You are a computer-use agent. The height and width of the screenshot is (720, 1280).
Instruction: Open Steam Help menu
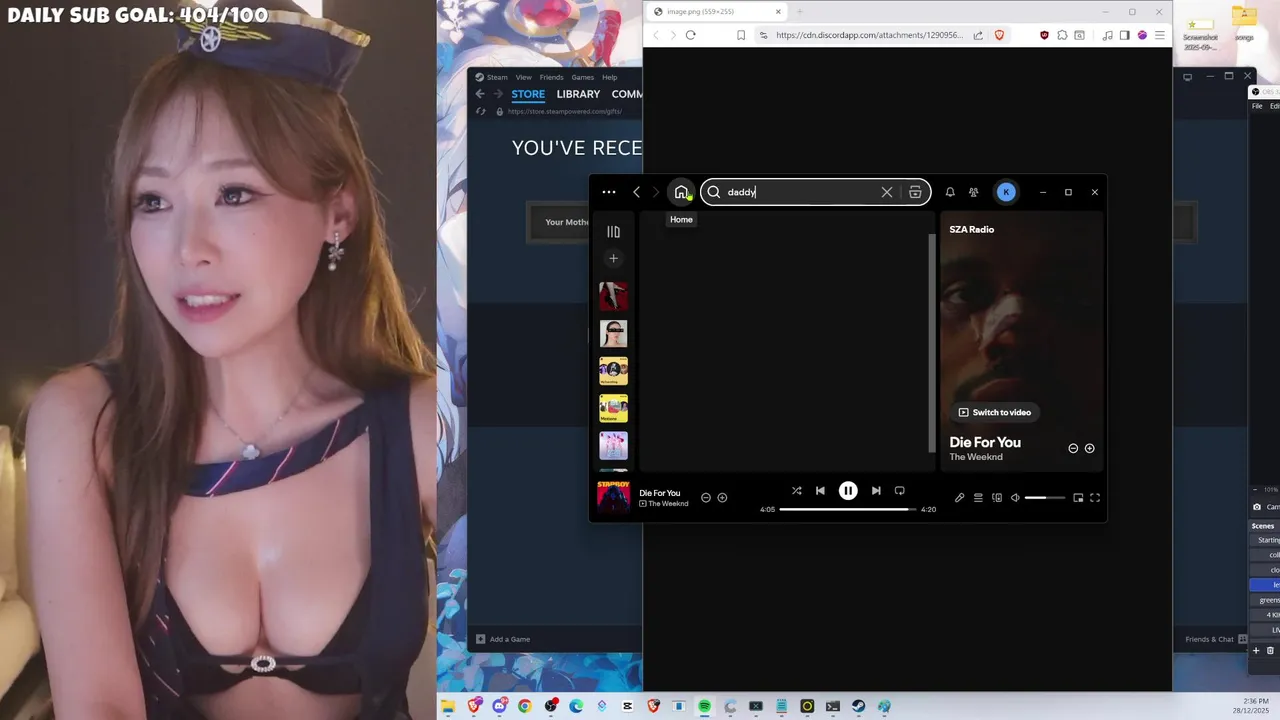(609, 77)
